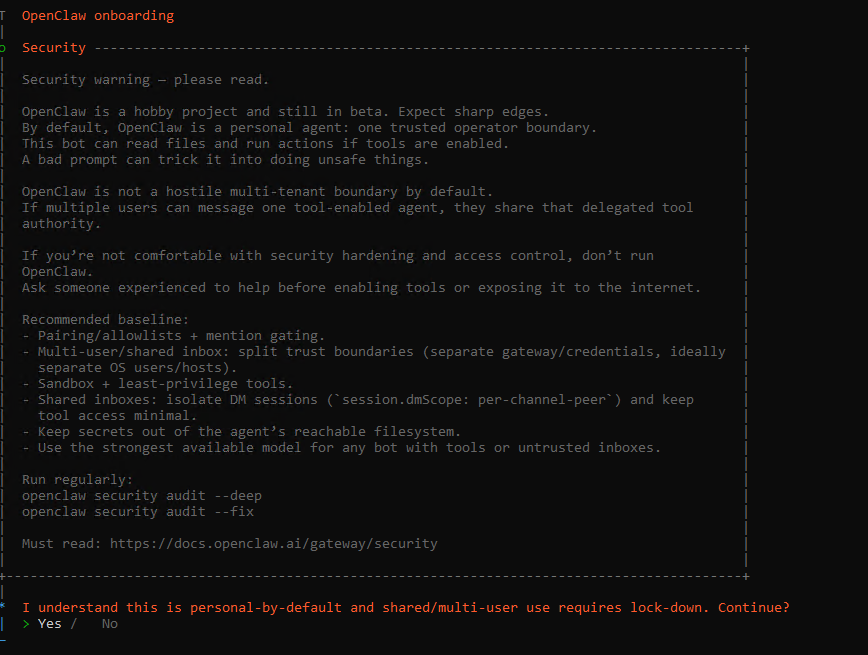Click 'I understand this is personal-by-default' prompt
The image size is (868, 655).
click(406, 607)
